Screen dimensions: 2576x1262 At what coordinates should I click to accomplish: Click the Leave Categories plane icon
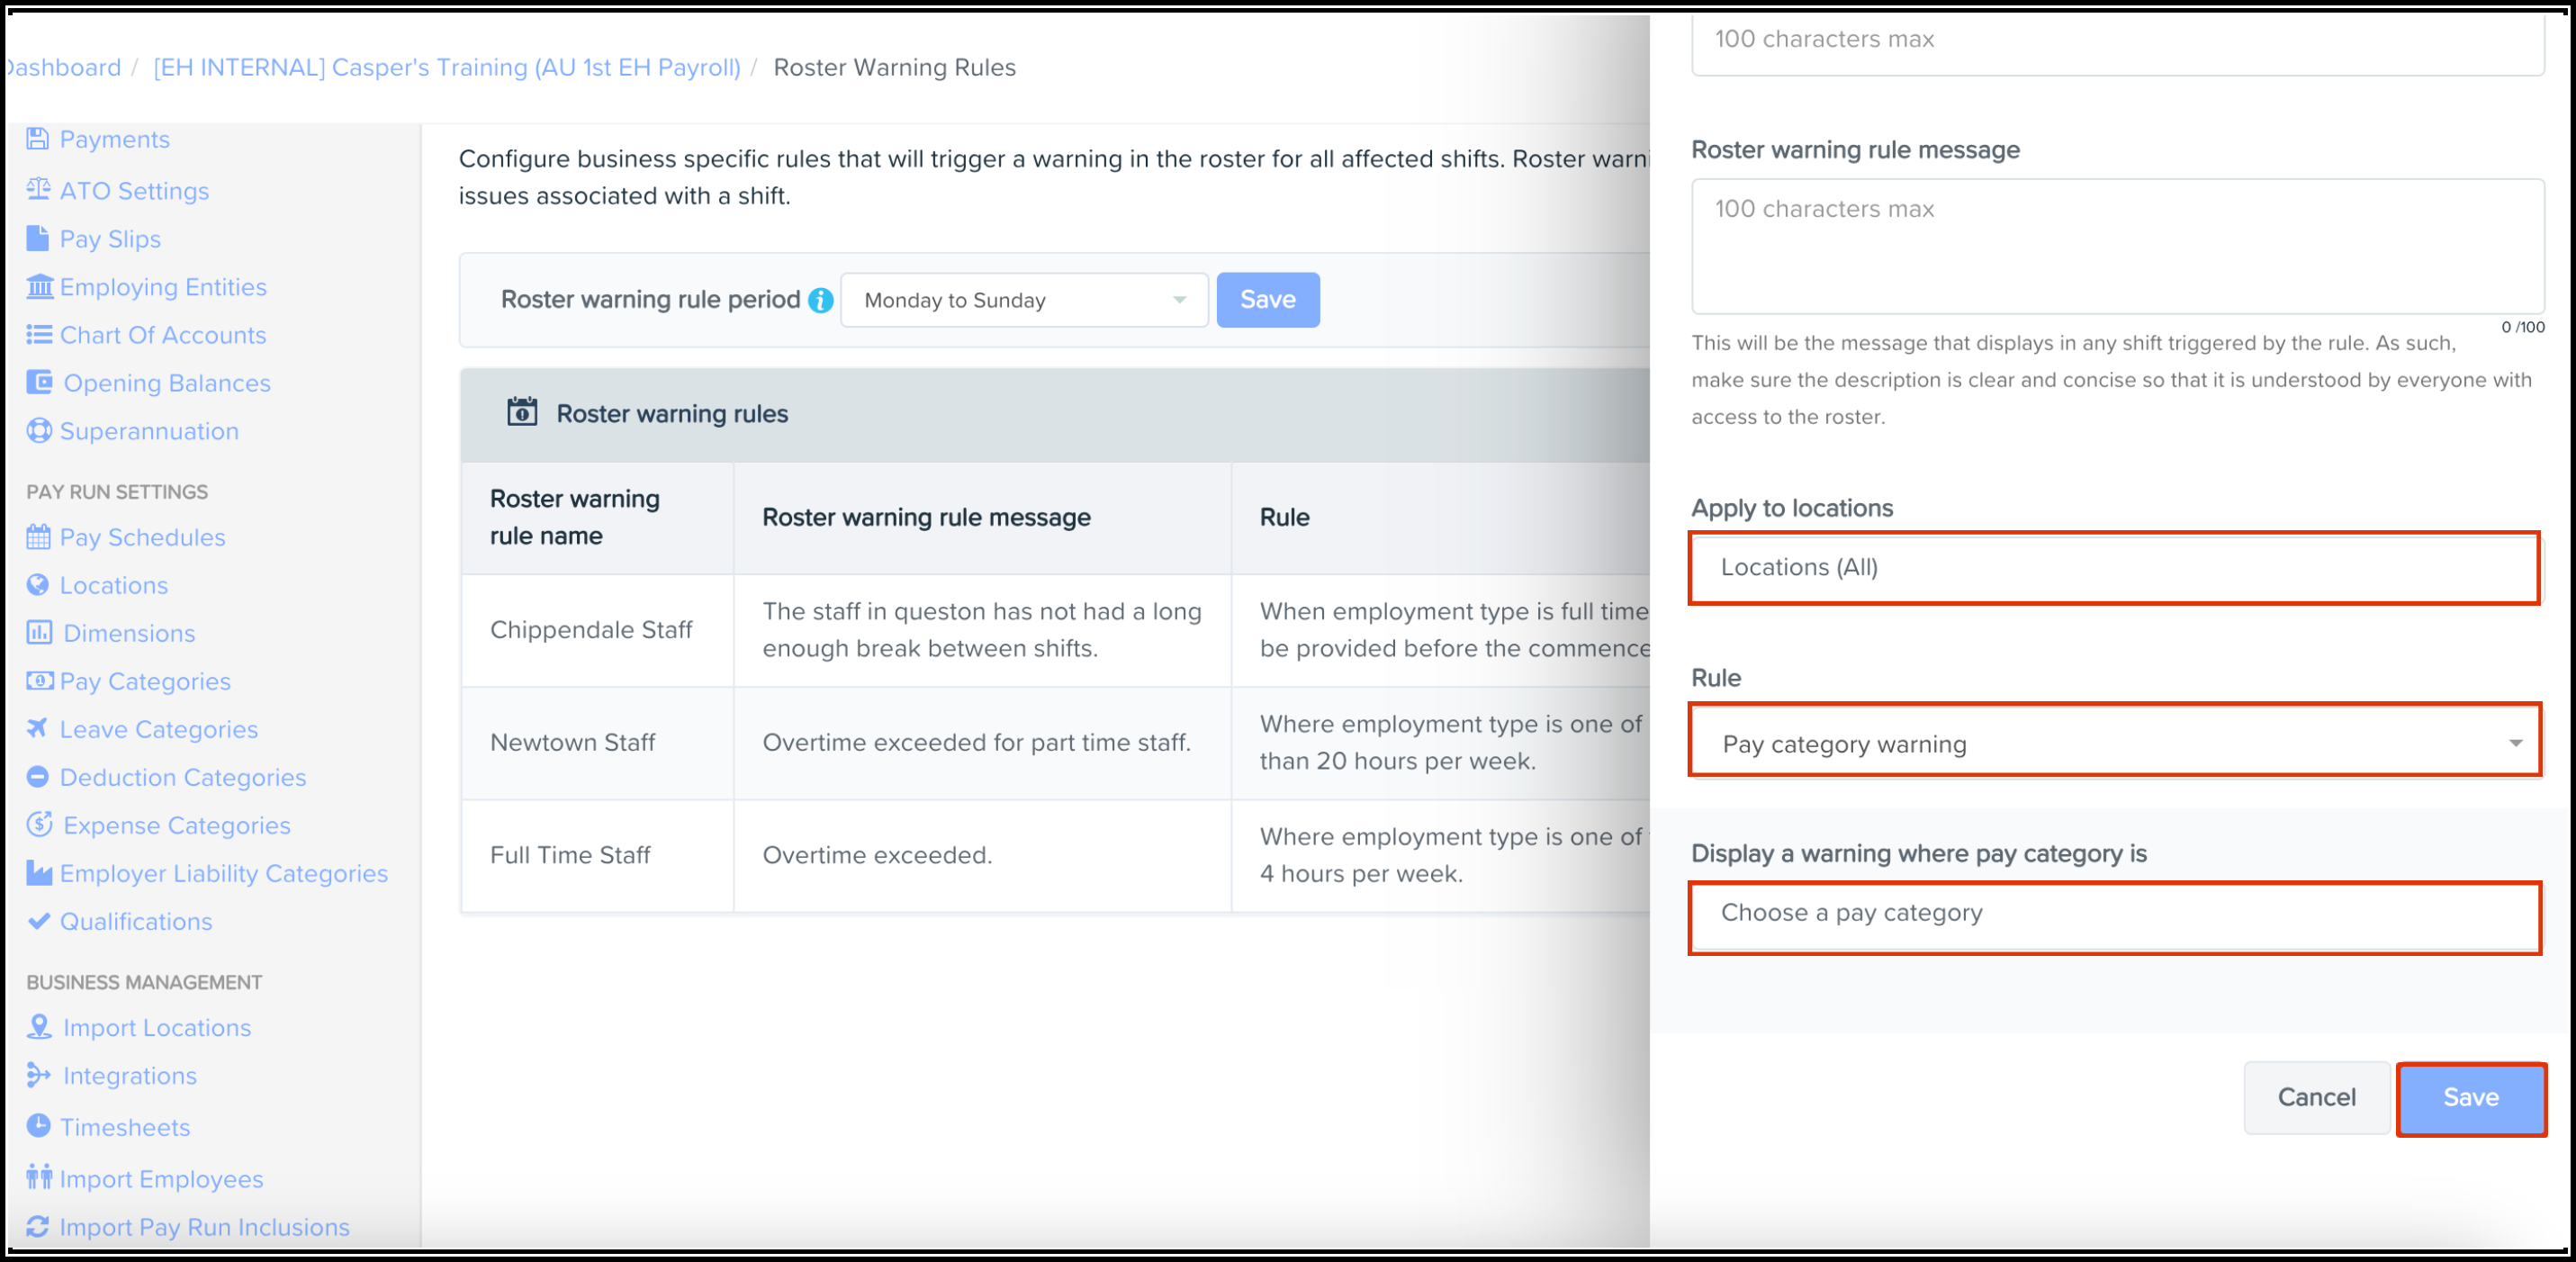coord(38,729)
